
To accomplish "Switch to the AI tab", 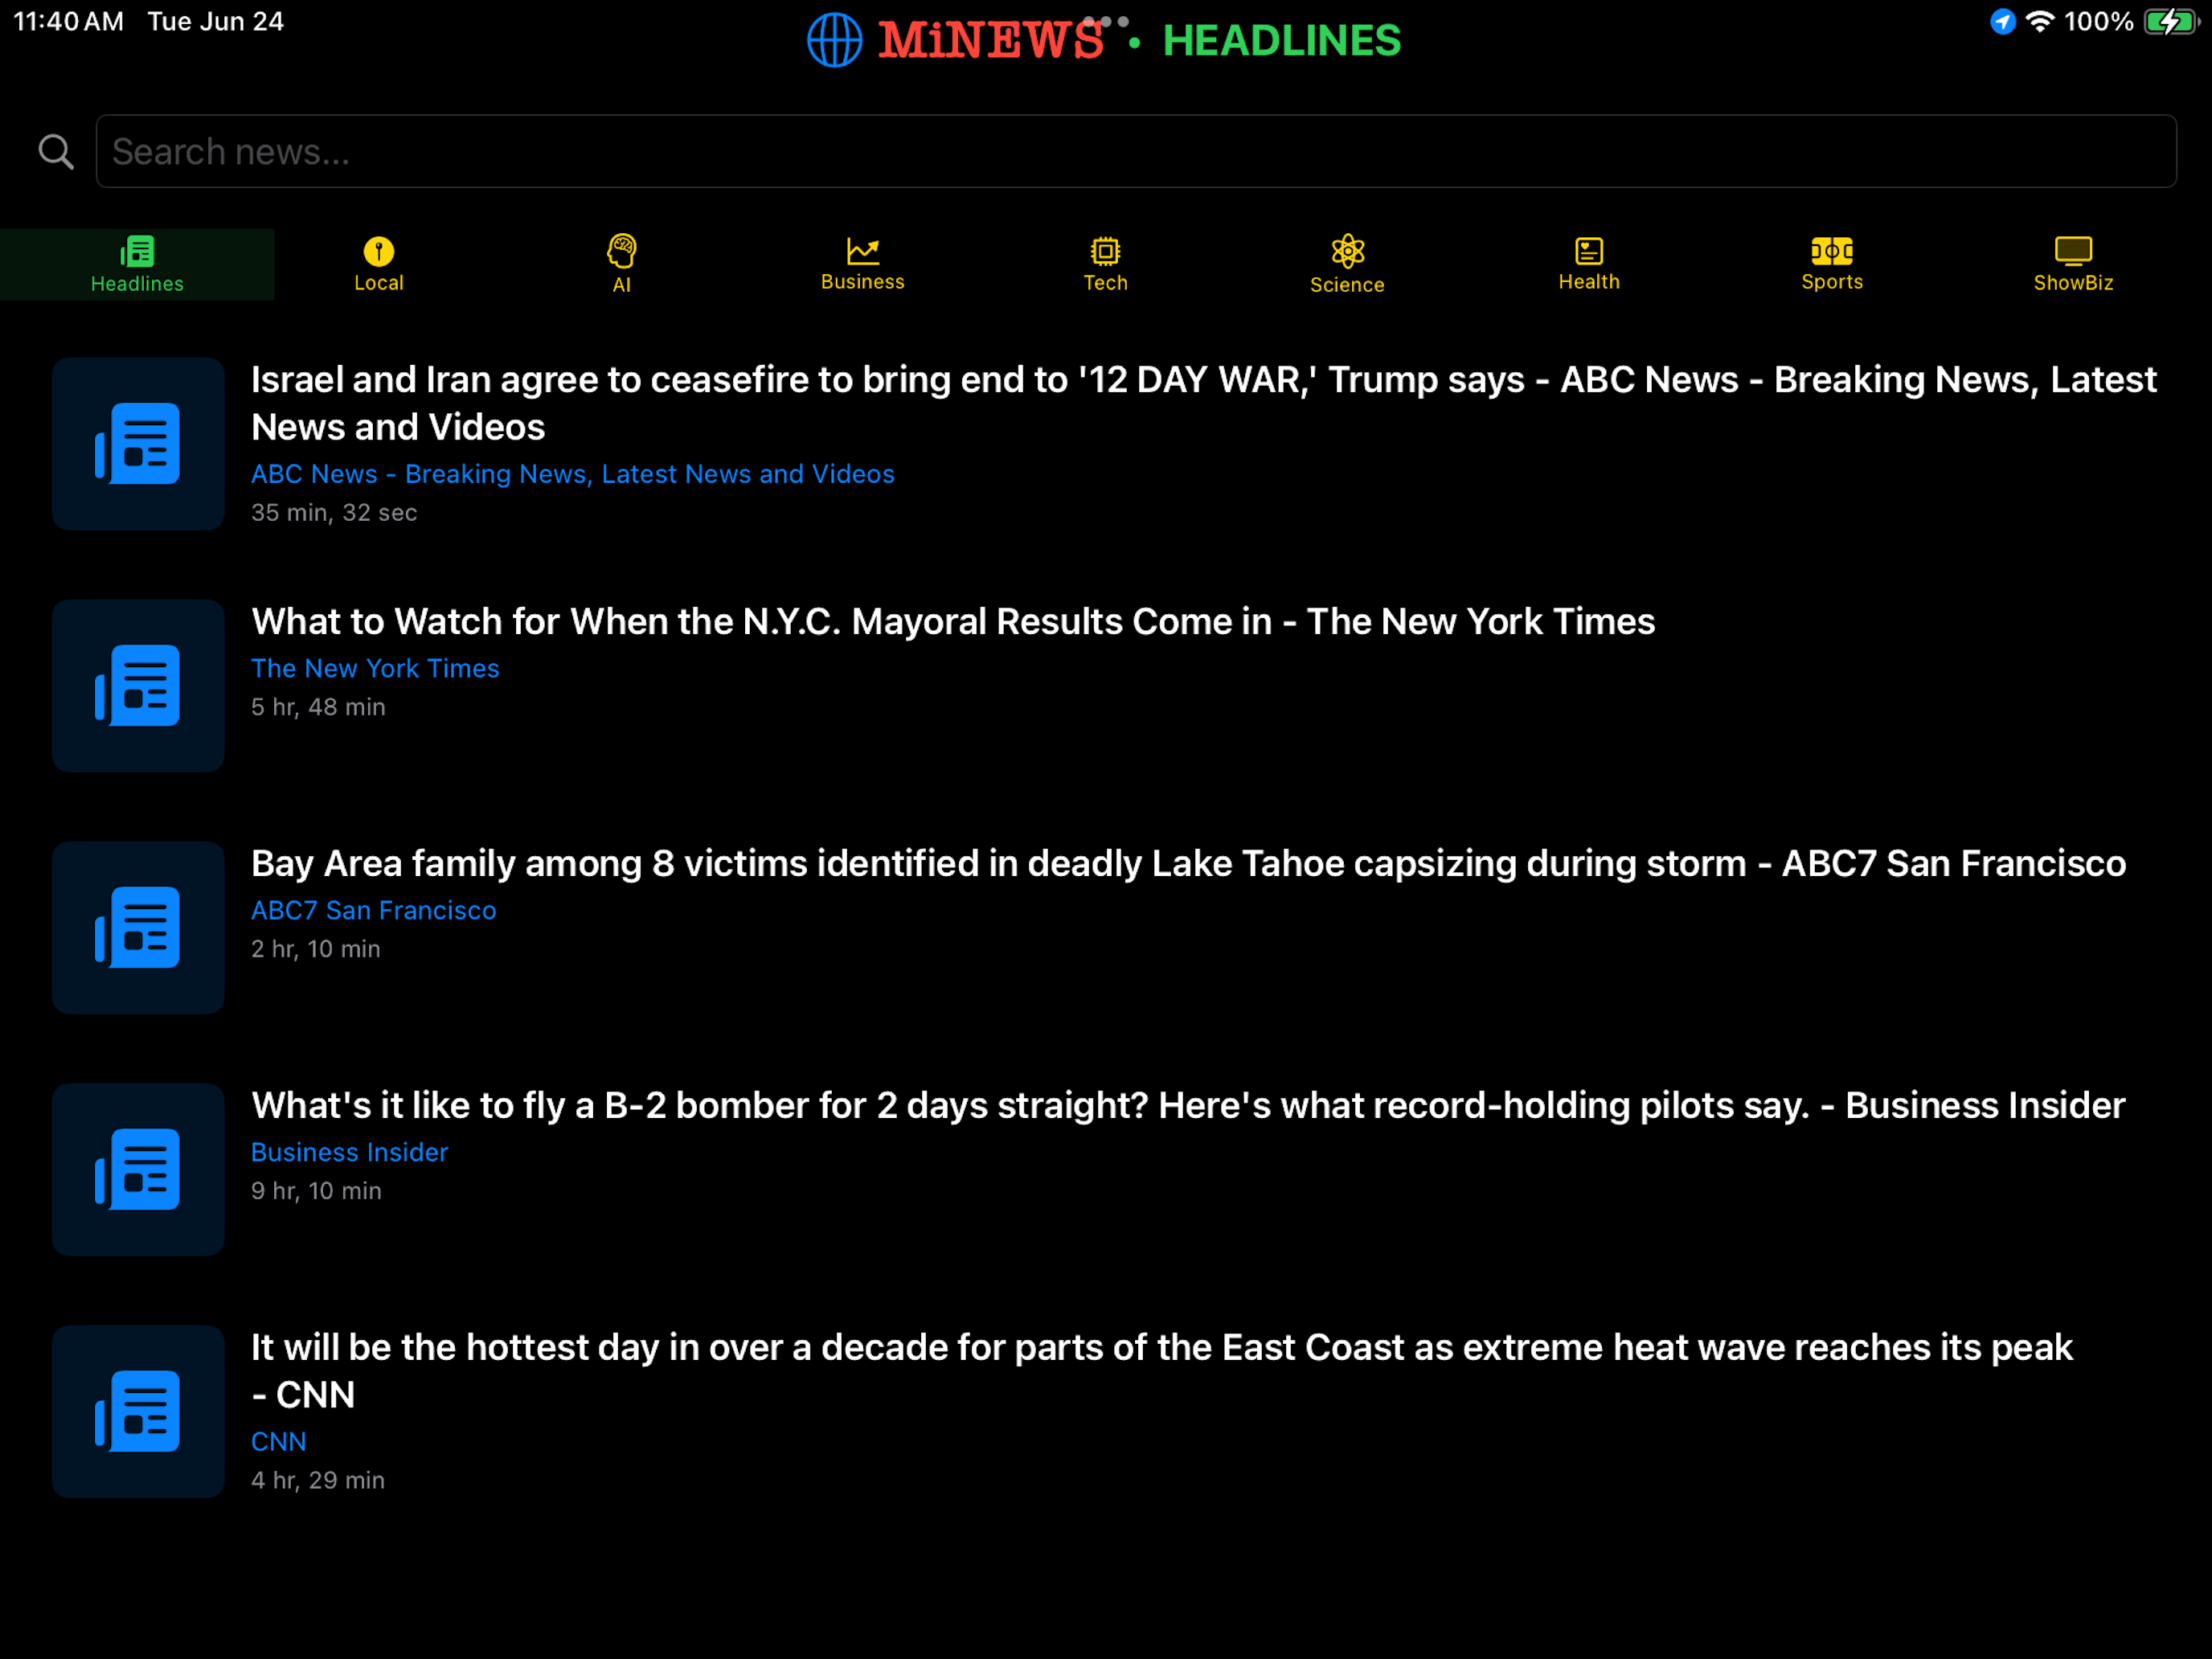I will coord(621,265).
